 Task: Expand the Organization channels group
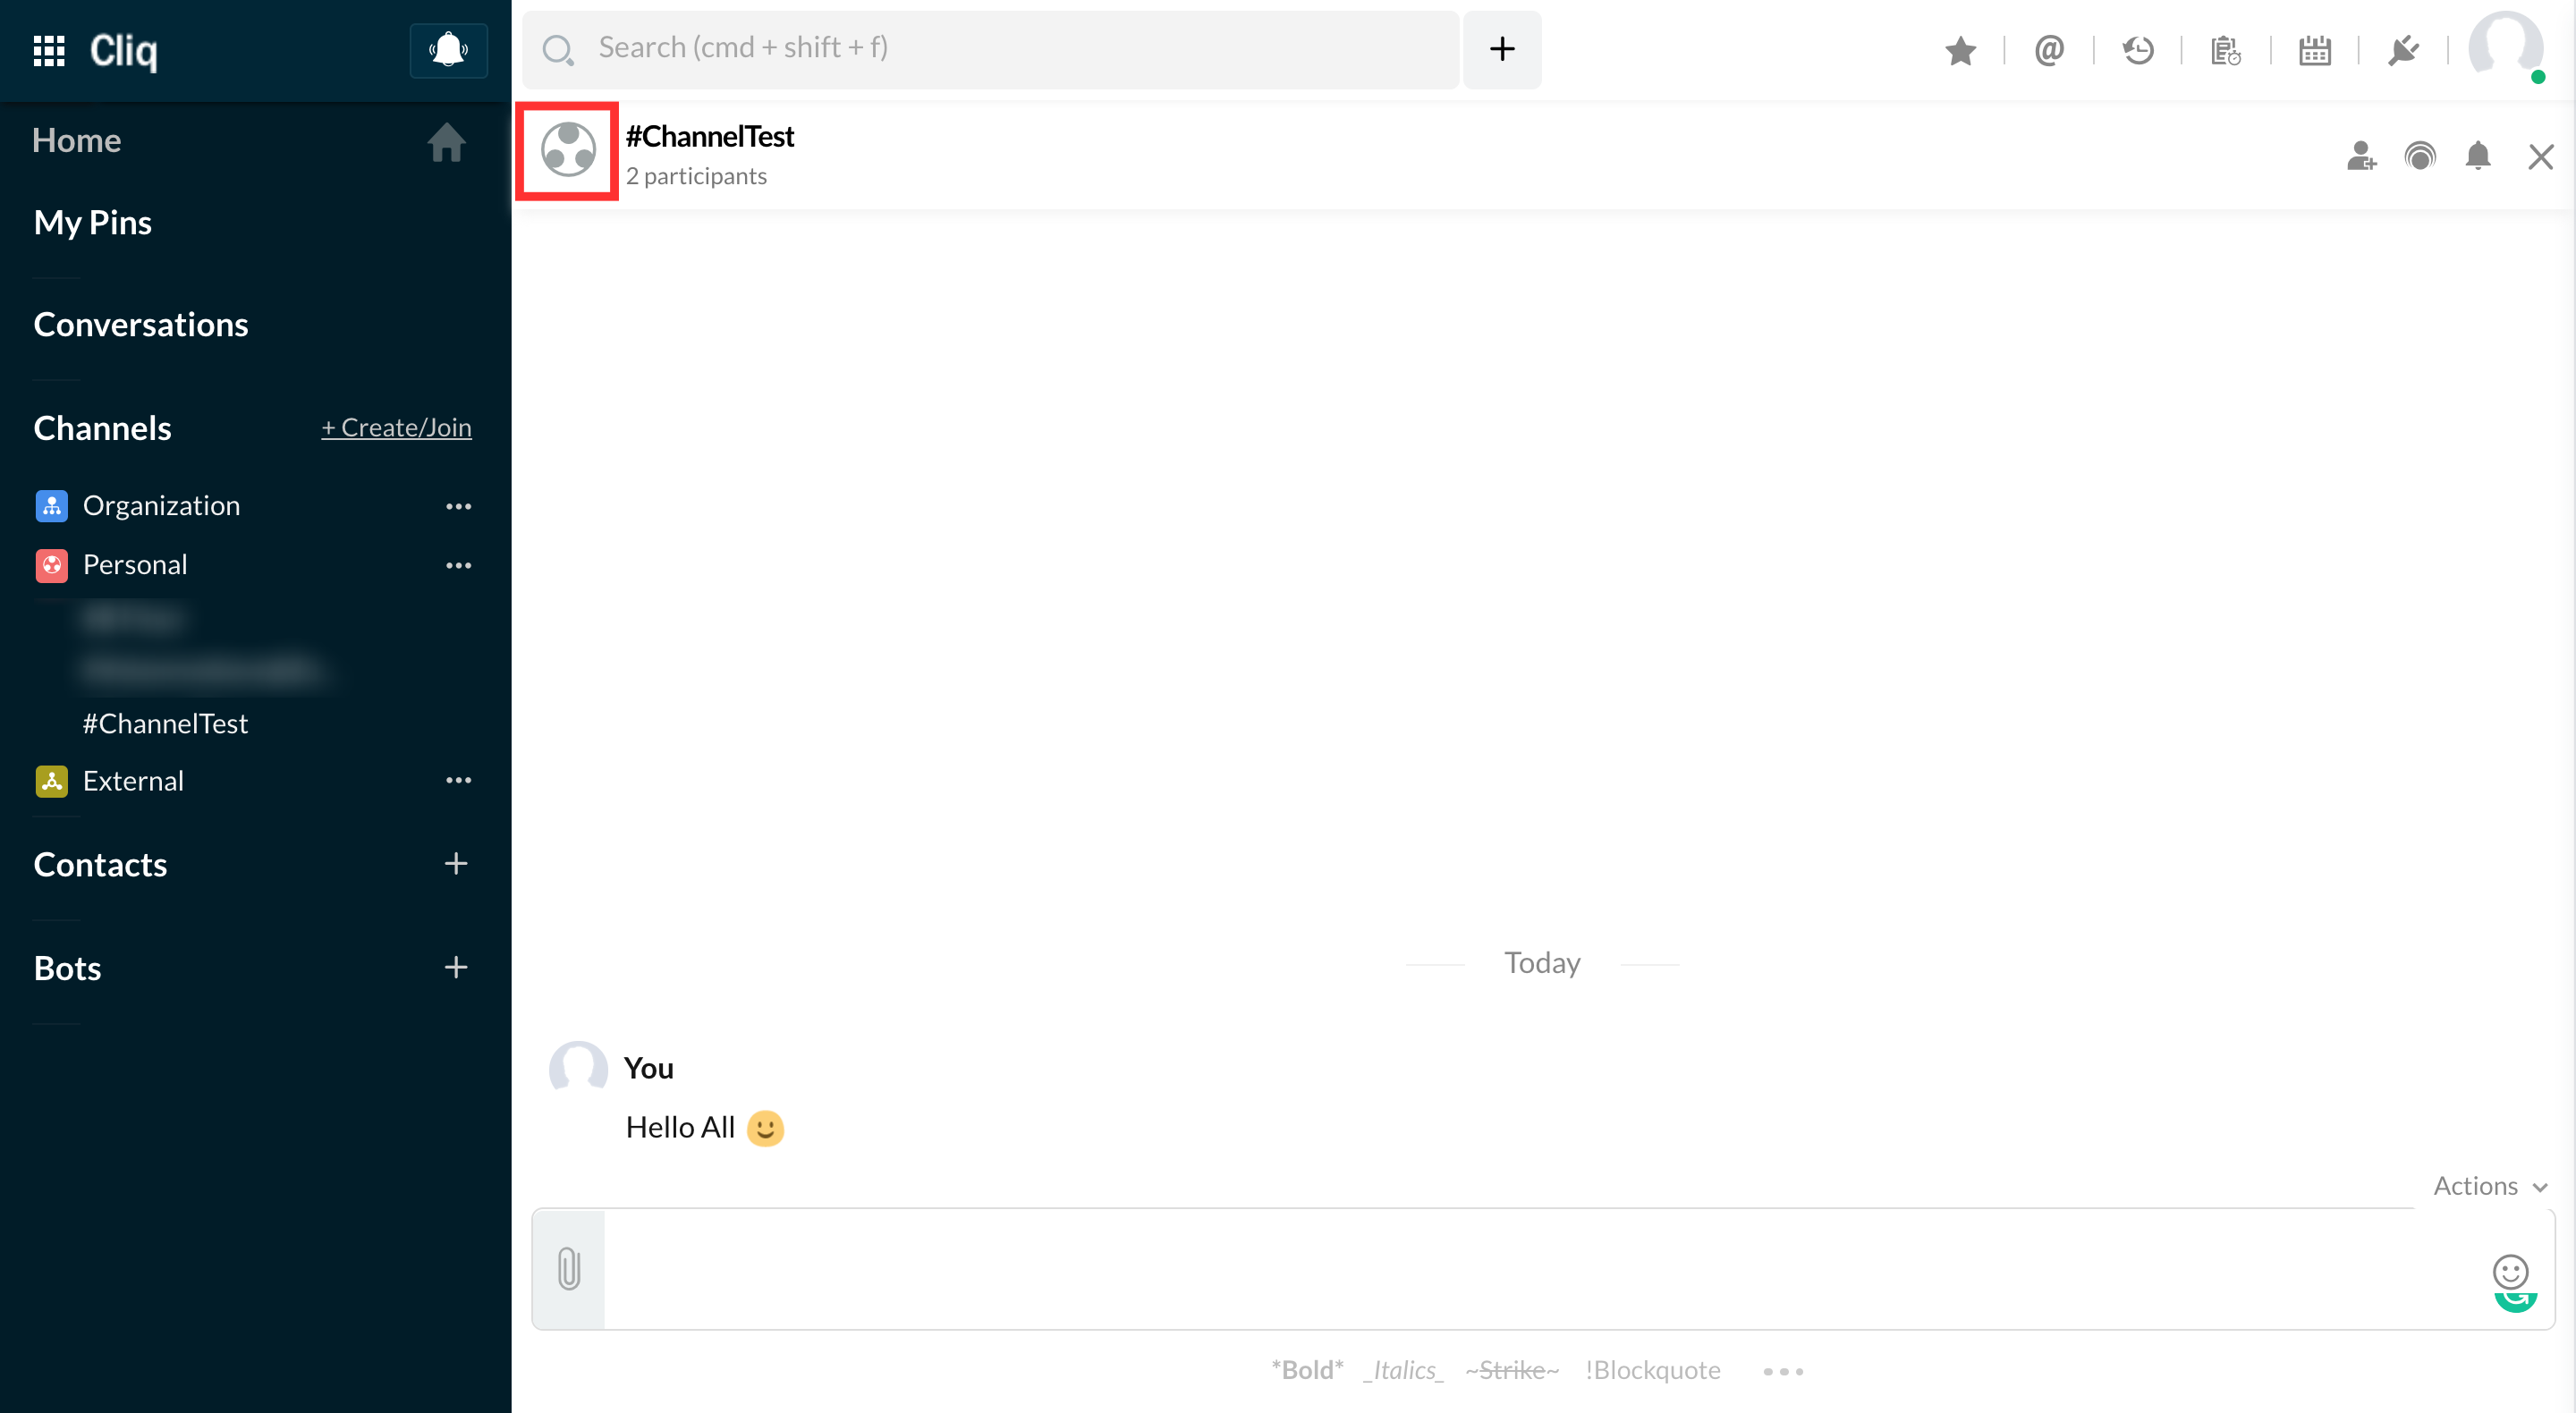click(162, 506)
